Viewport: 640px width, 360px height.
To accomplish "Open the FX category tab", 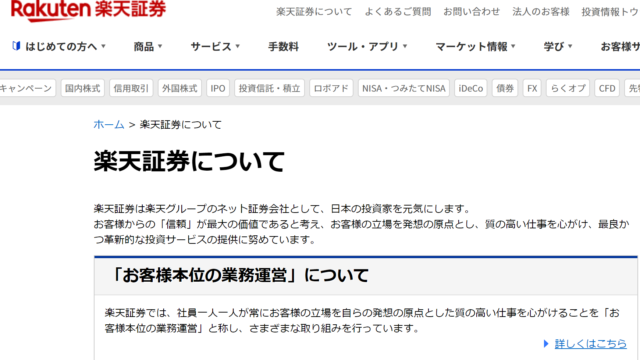I will click(x=532, y=88).
